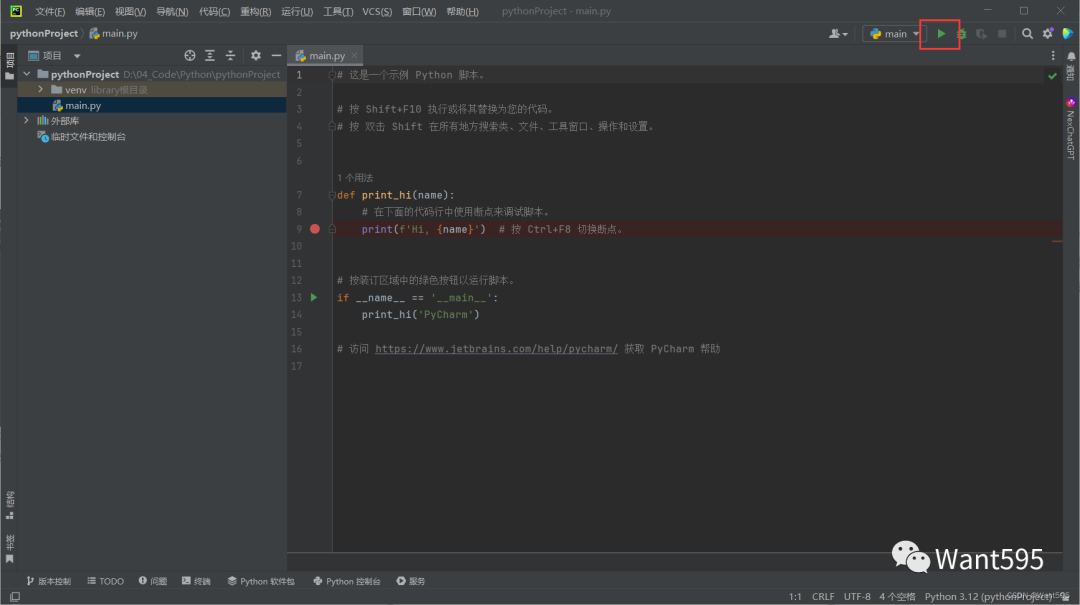Select main.py in the project tree
The image size is (1080, 605).
click(x=82, y=105)
